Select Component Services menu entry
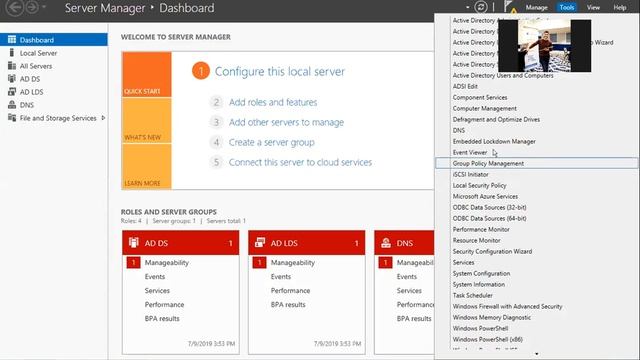The image size is (640, 360). 480,98
